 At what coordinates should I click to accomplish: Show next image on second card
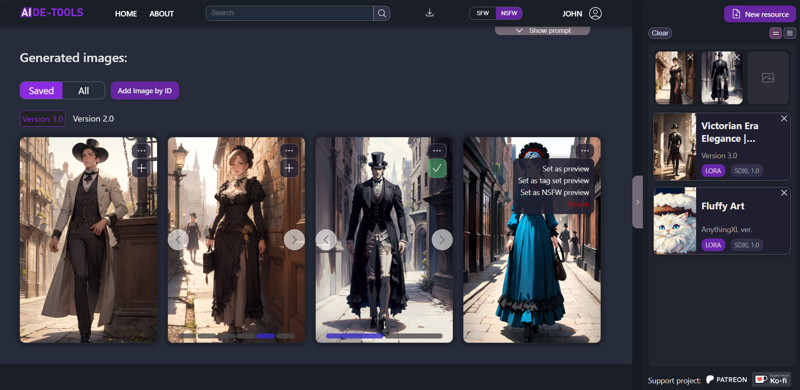(x=294, y=239)
